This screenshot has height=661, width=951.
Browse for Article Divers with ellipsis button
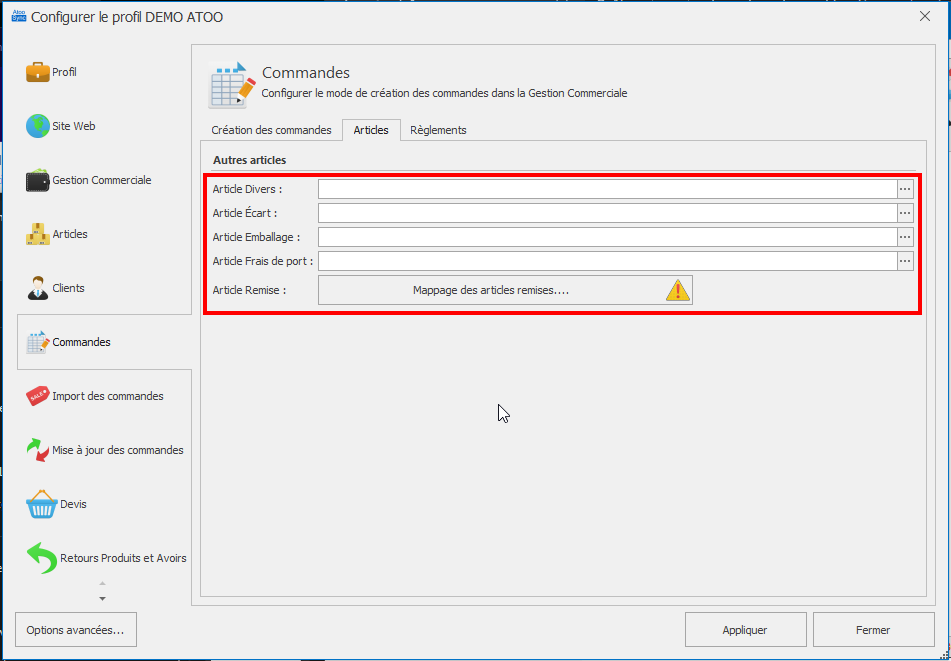point(905,189)
